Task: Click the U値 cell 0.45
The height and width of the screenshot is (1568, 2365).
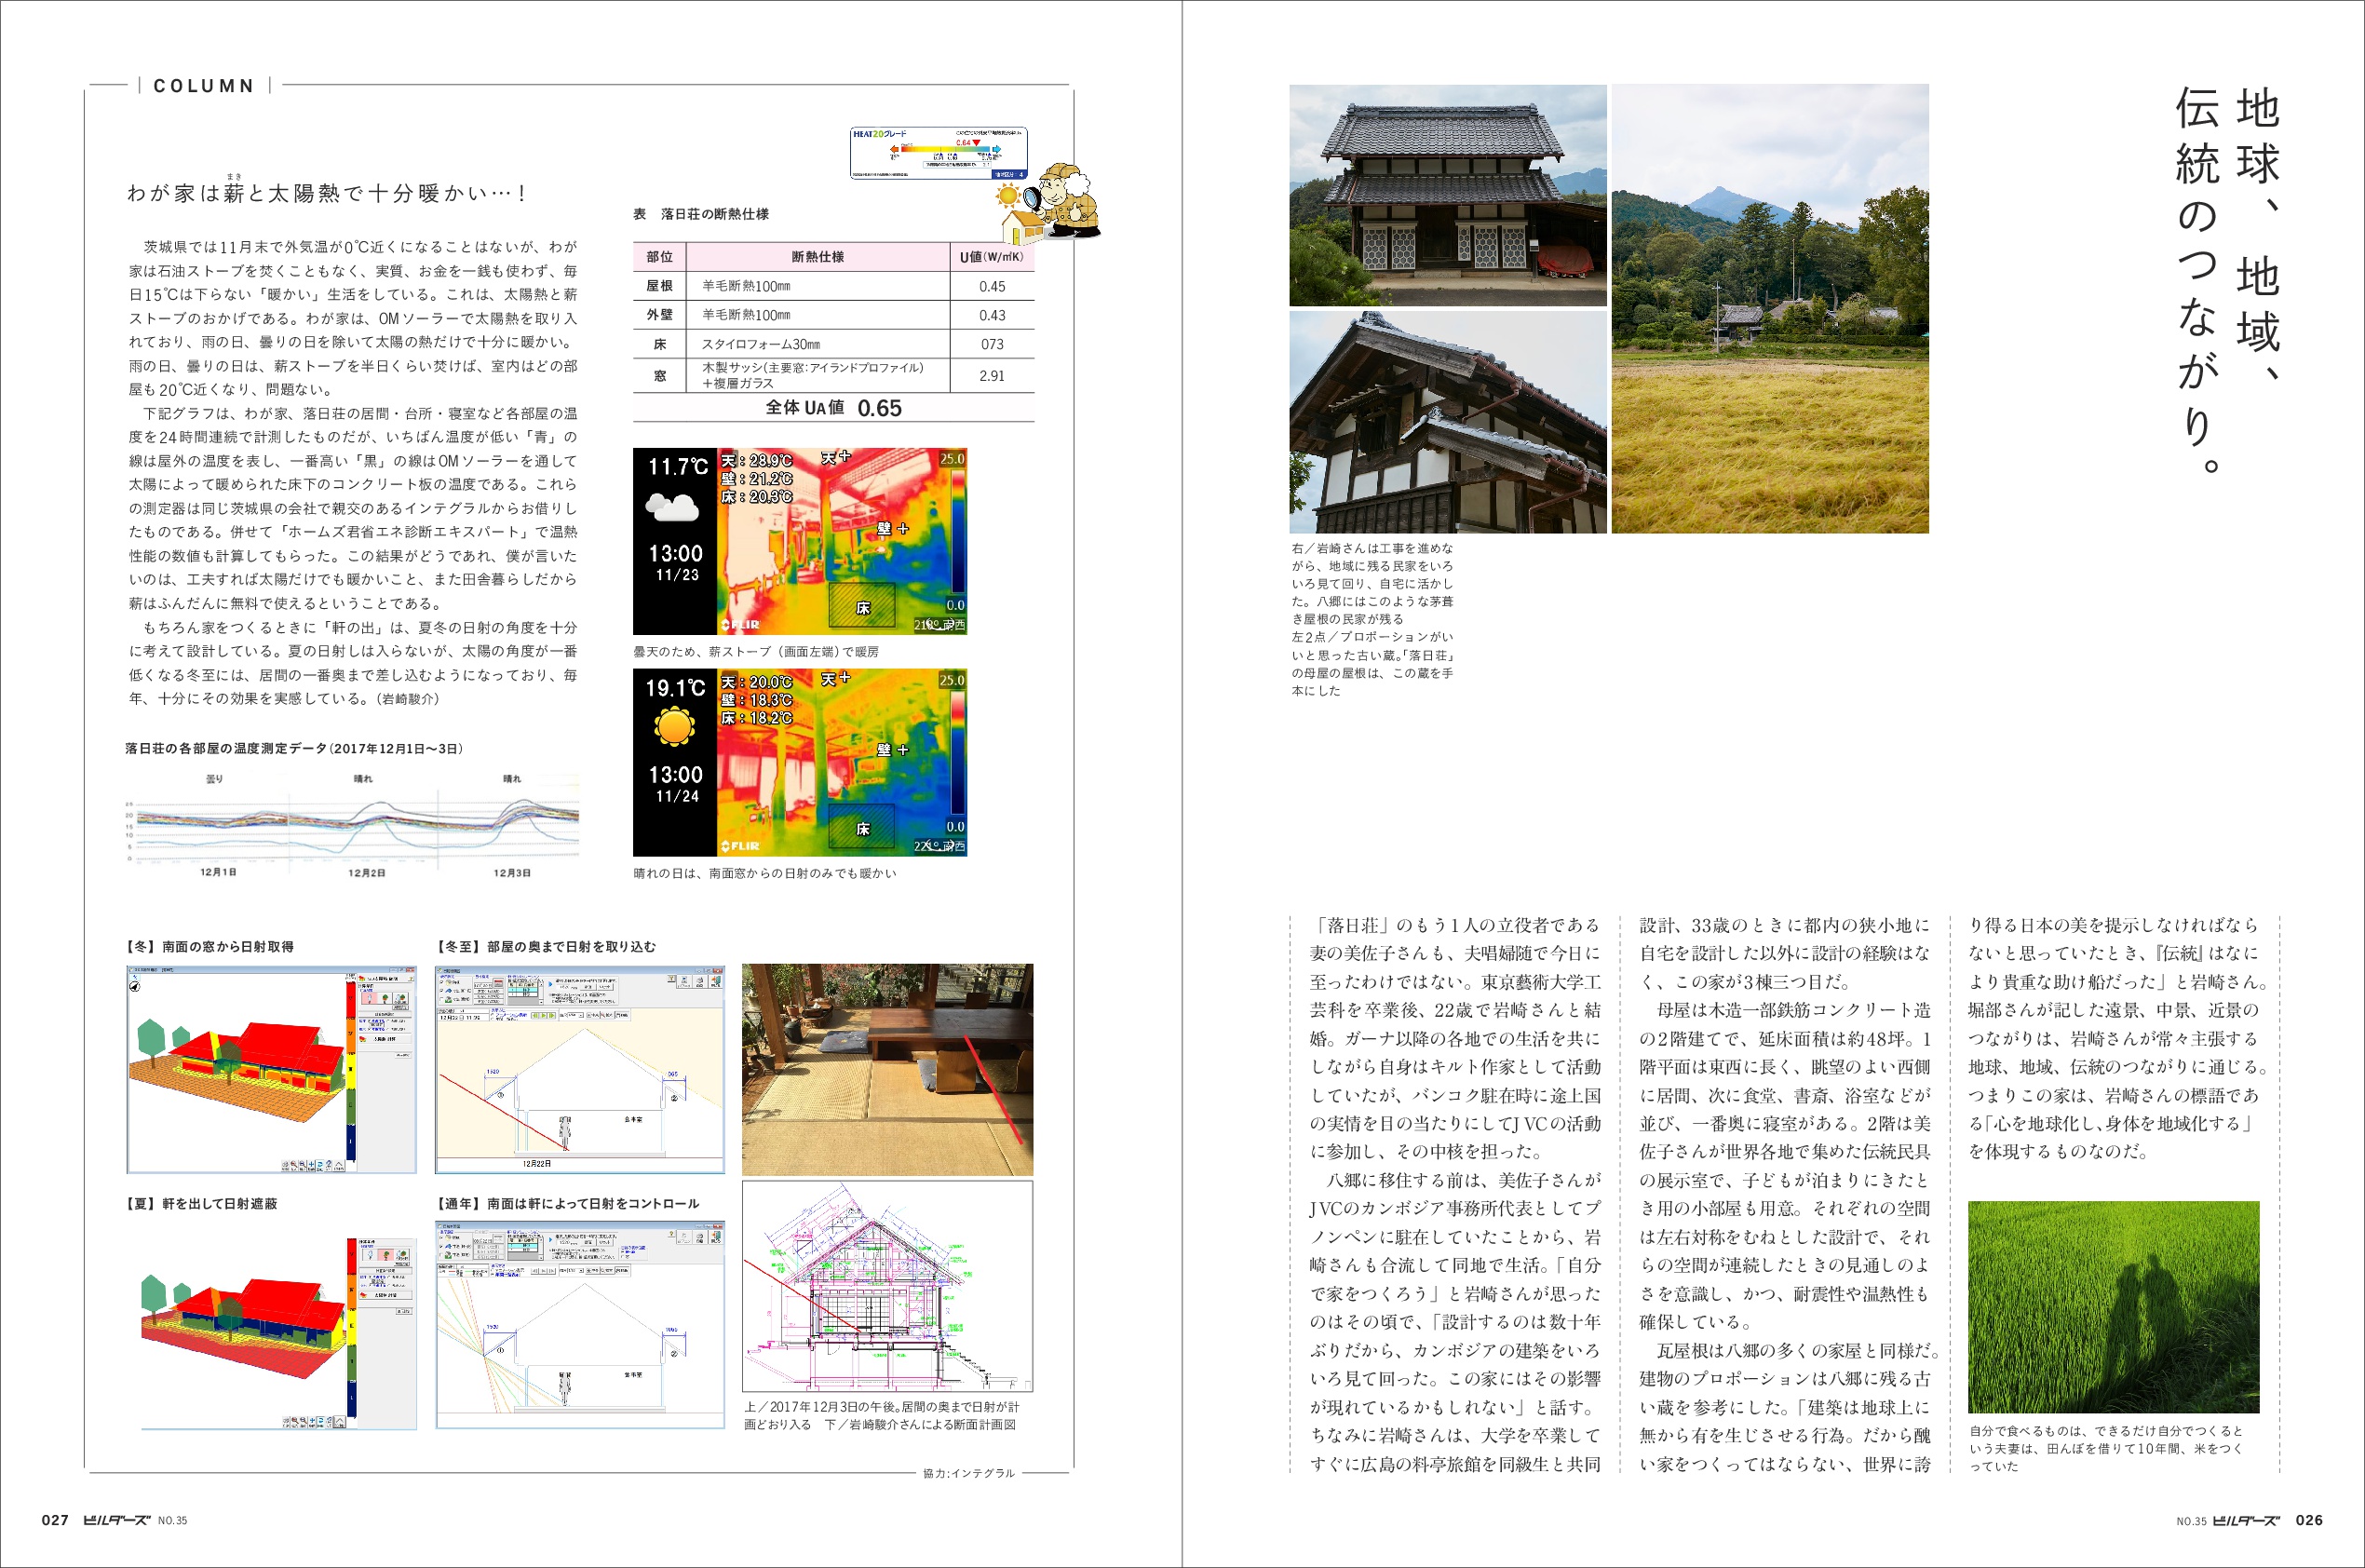Action: point(992,286)
